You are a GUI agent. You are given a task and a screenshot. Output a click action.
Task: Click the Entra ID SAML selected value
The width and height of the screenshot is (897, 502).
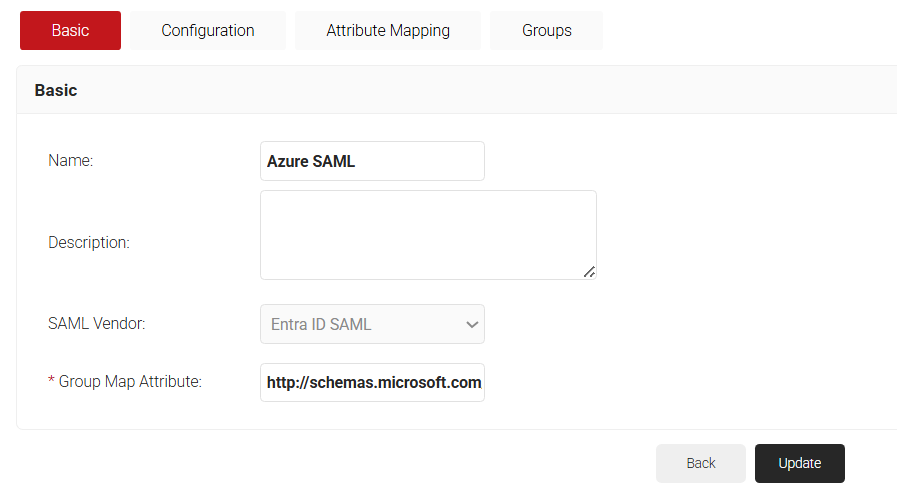click(x=321, y=324)
